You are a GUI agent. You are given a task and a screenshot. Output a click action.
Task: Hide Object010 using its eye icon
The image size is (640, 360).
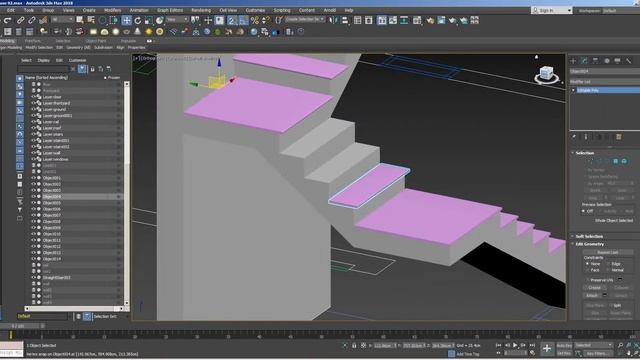coord(33,234)
